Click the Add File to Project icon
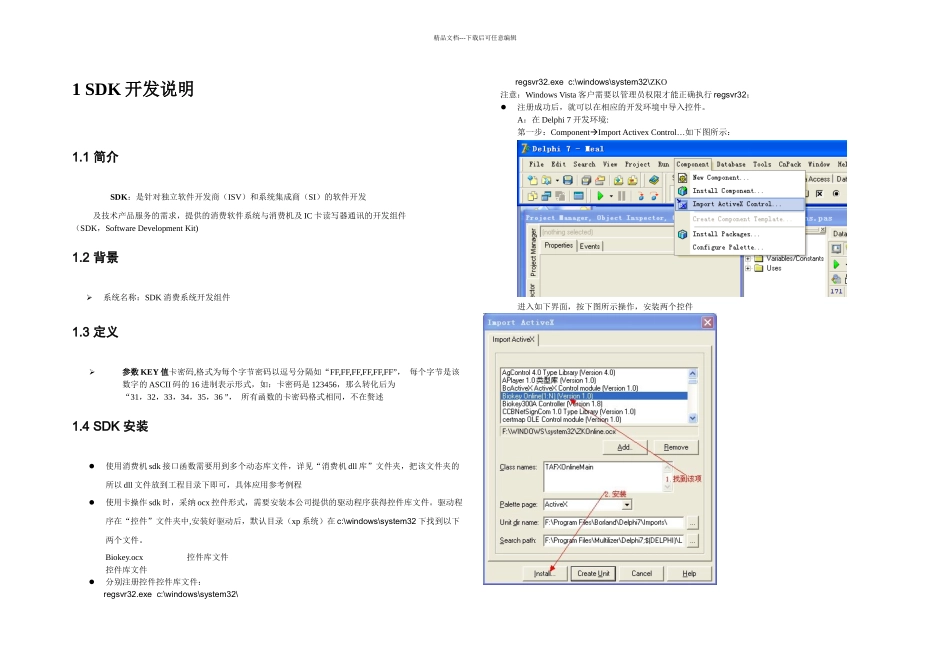Viewport: 950px width, 672px height. click(618, 180)
